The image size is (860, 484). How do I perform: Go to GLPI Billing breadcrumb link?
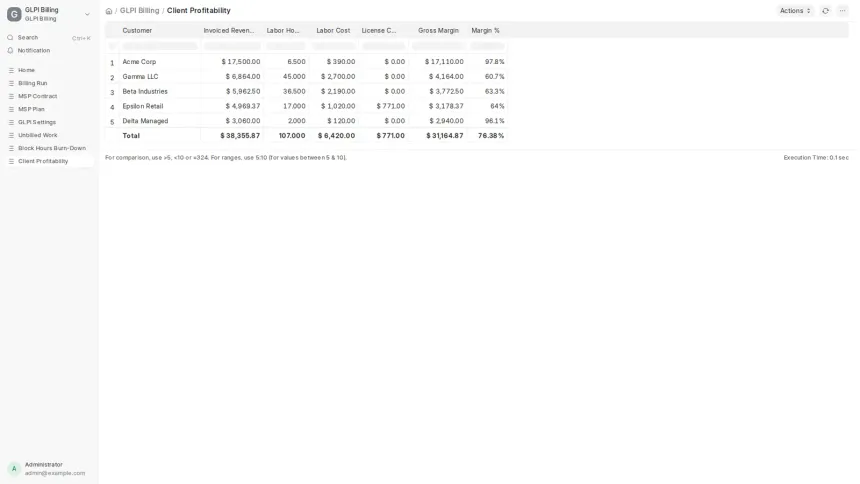[x=139, y=10]
